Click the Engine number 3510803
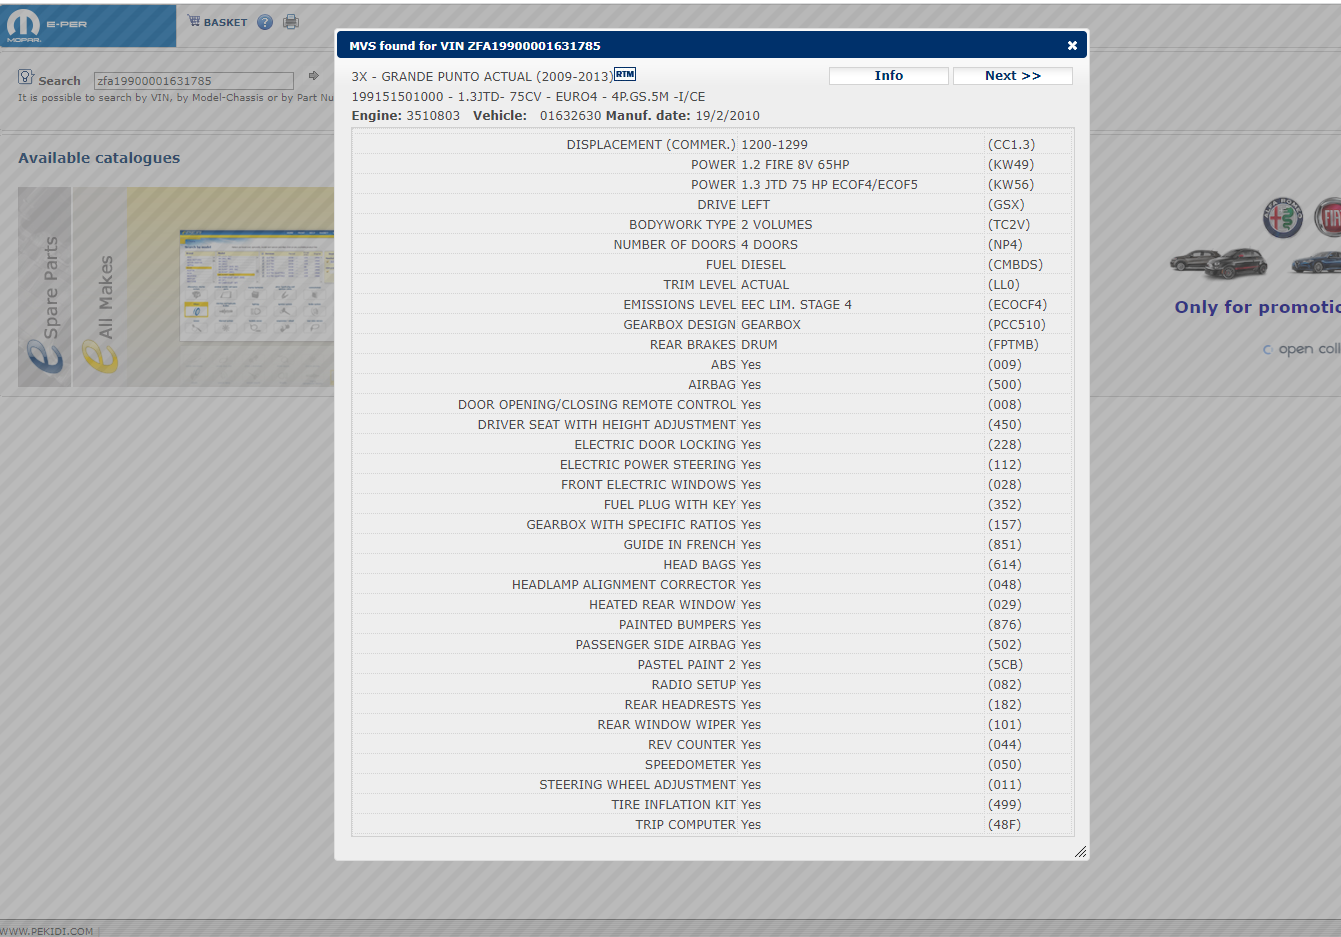The height and width of the screenshot is (937, 1341). pyautogui.click(x=433, y=116)
